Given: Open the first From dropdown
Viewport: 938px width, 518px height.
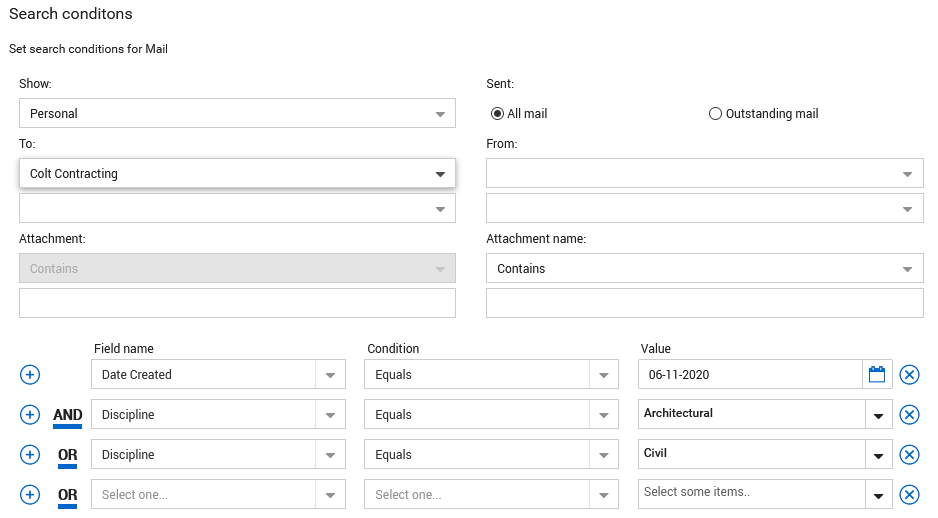Looking at the screenshot, I should click(705, 173).
